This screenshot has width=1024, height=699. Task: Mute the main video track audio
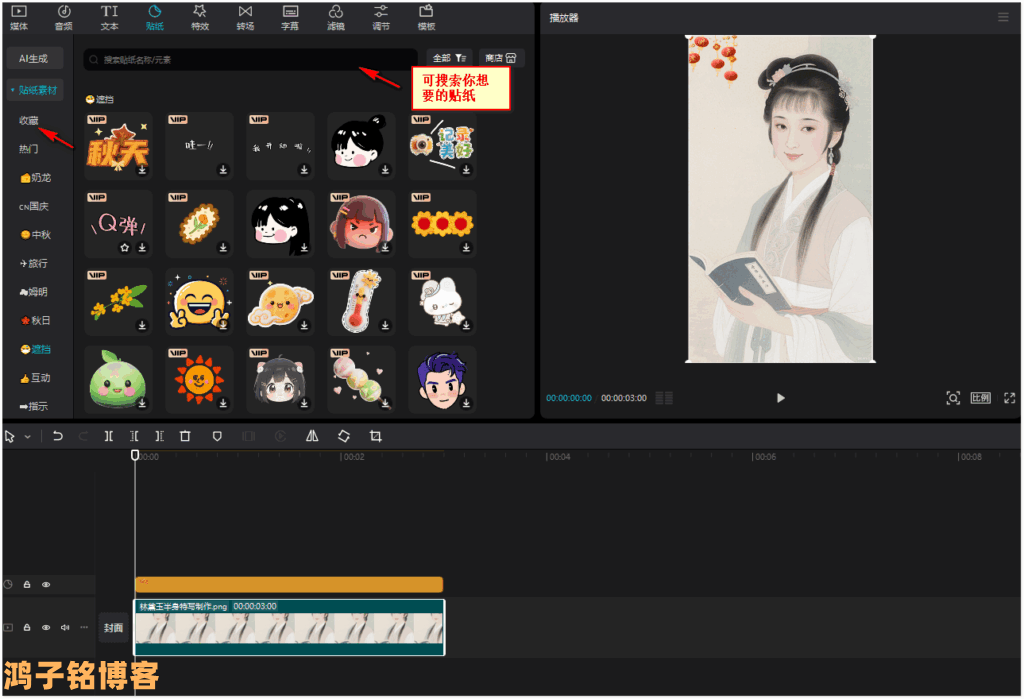tap(65, 627)
